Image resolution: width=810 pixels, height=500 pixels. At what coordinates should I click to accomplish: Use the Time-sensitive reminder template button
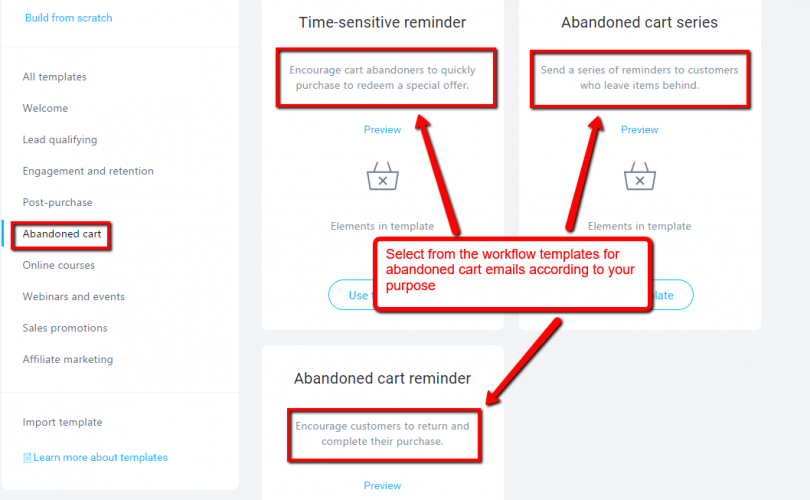351,295
